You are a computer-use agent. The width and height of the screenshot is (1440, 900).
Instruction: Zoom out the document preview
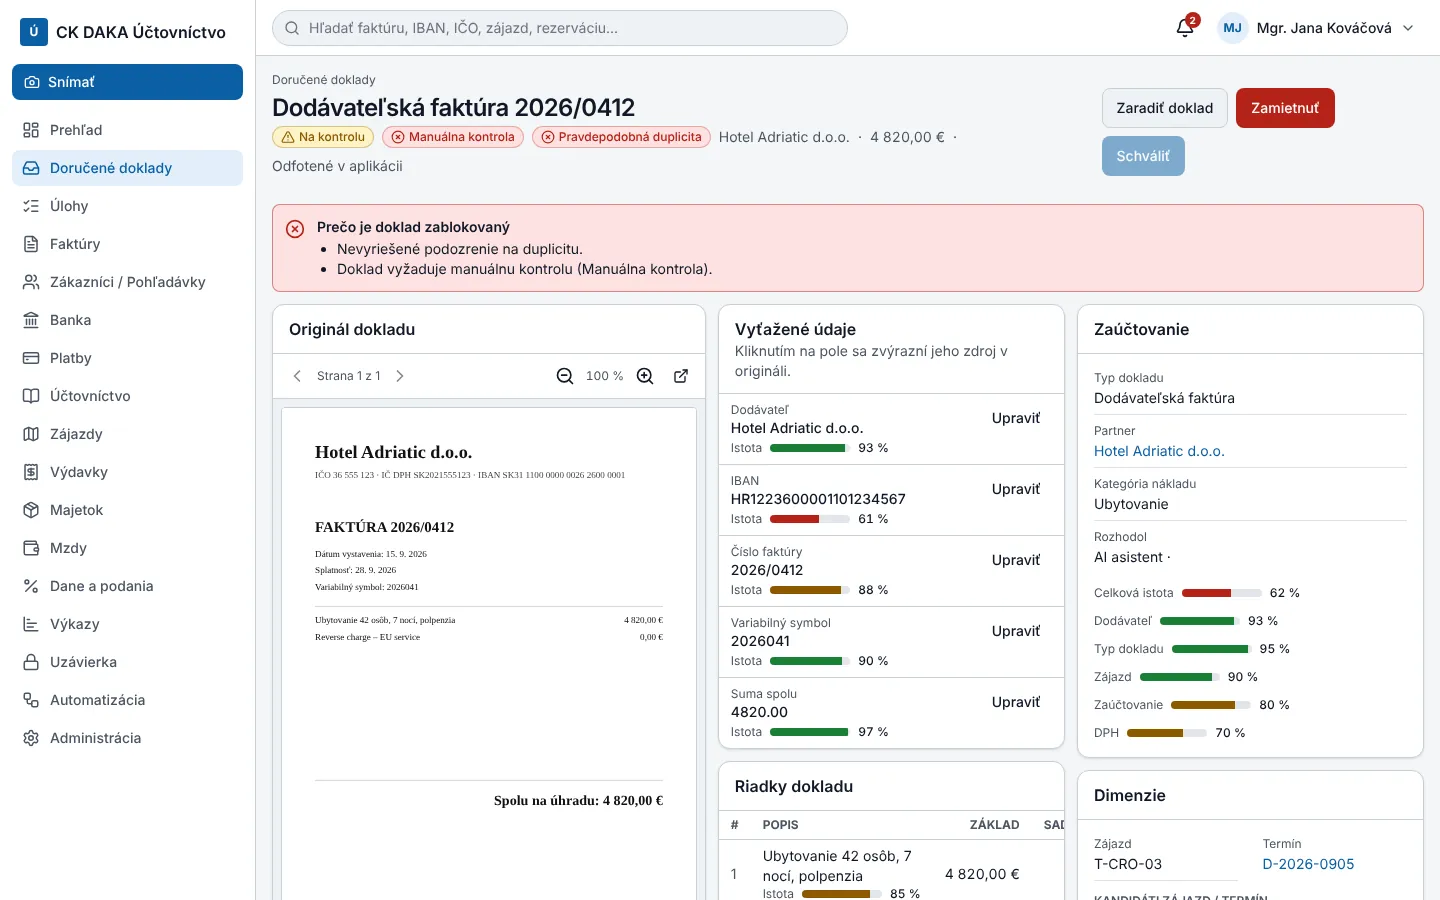click(565, 376)
